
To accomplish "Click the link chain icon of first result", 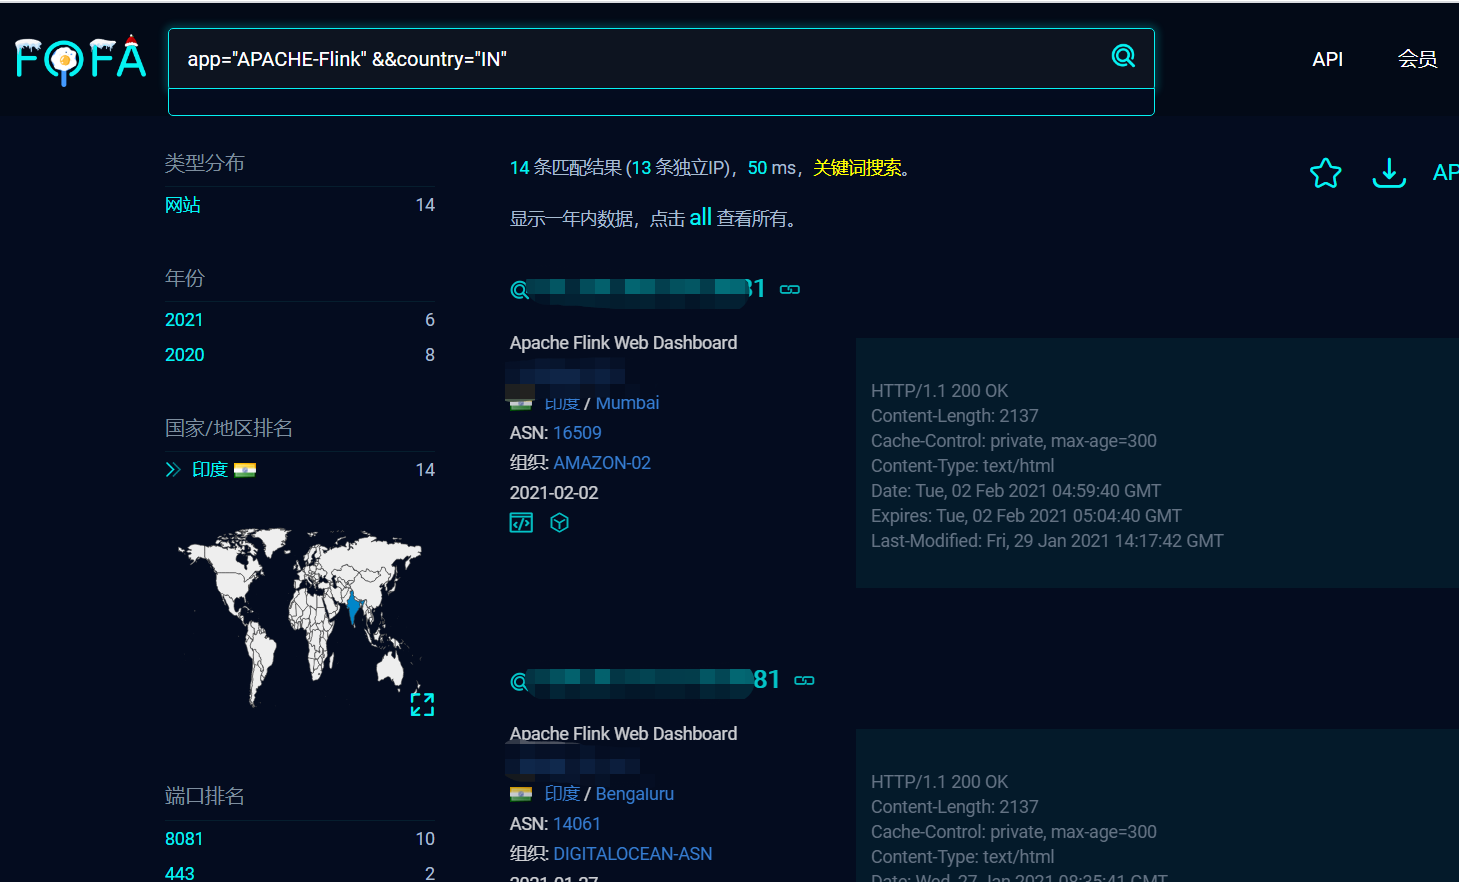I will coord(790,289).
